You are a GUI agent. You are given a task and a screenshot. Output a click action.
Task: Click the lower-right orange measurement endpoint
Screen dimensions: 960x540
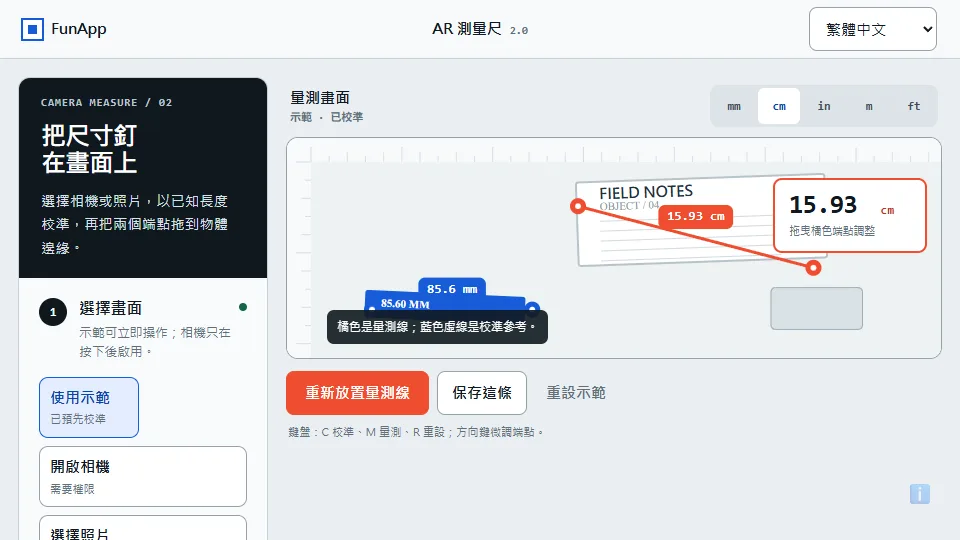[813, 268]
